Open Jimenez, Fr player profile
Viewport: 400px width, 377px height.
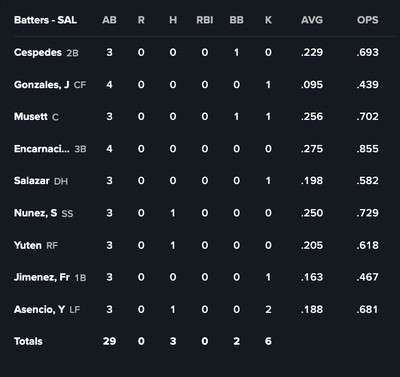tap(42, 277)
